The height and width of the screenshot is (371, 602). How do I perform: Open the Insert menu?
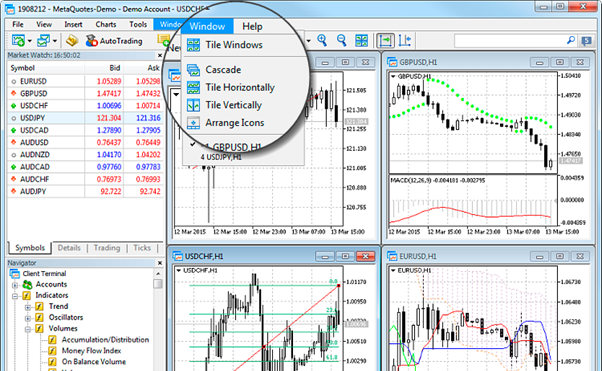tap(73, 25)
